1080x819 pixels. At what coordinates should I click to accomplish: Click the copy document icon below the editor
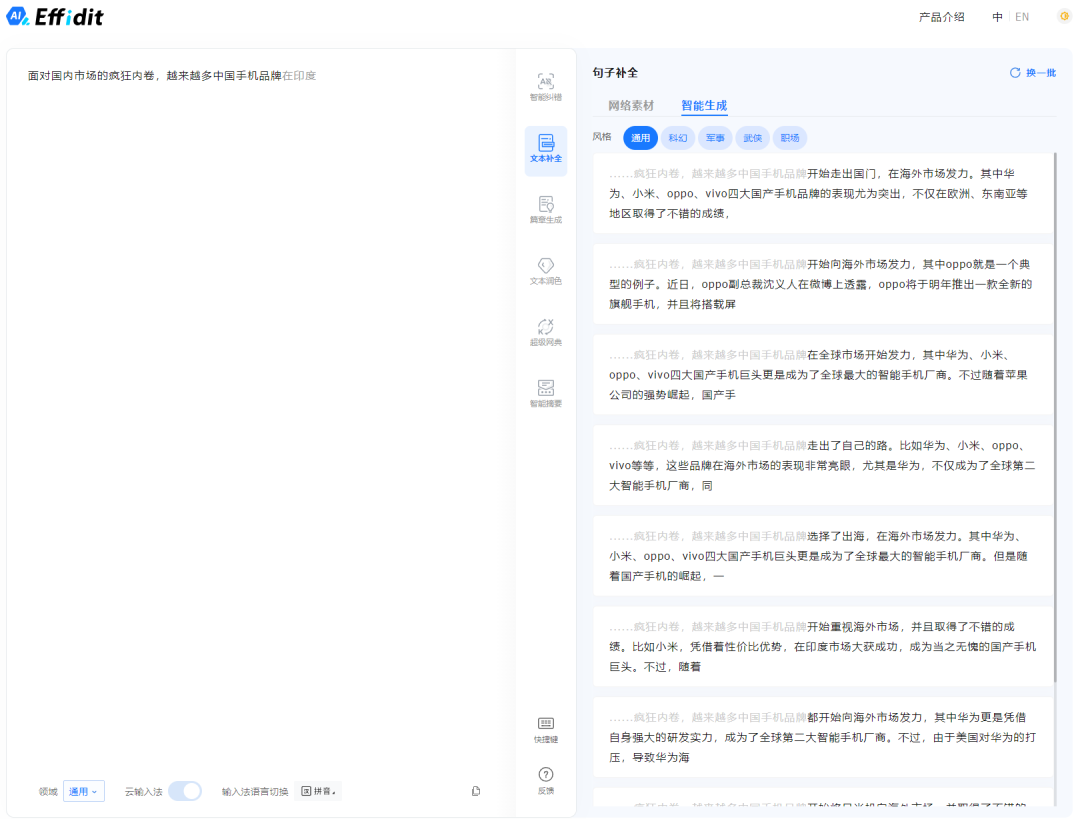coord(477,791)
